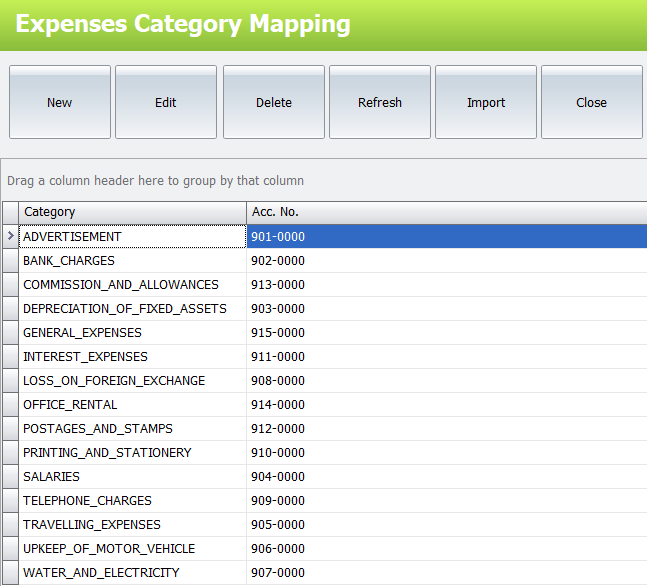This screenshot has width=647, height=586.
Task: Select COMMISSION_AND_ALLOWANCES category
Action: pos(132,284)
